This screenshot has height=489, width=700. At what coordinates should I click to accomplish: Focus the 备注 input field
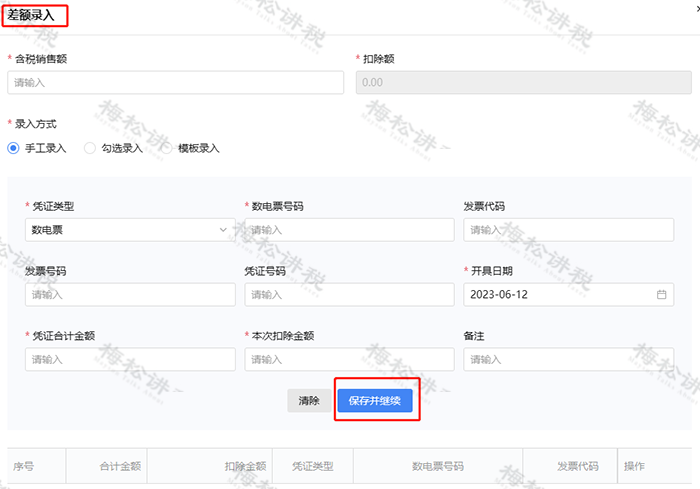pos(568,359)
